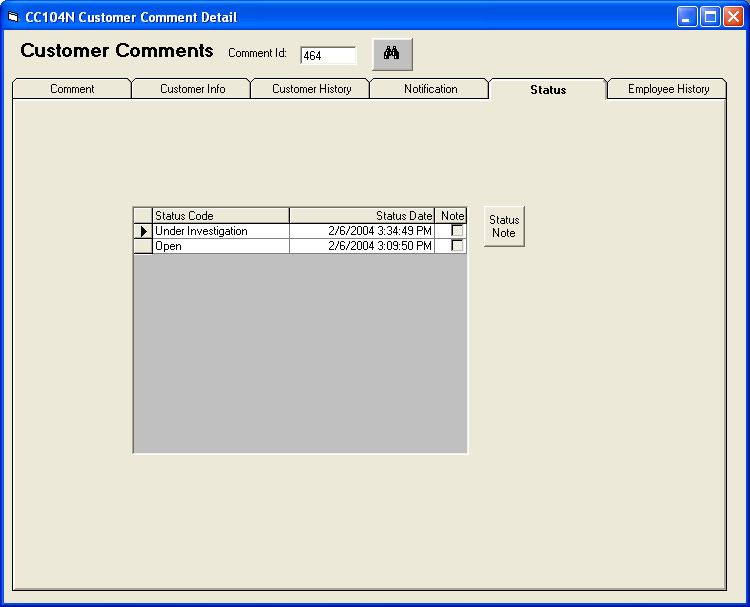
Task: Open the Customer Info tab
Action: tap(192, 89)
